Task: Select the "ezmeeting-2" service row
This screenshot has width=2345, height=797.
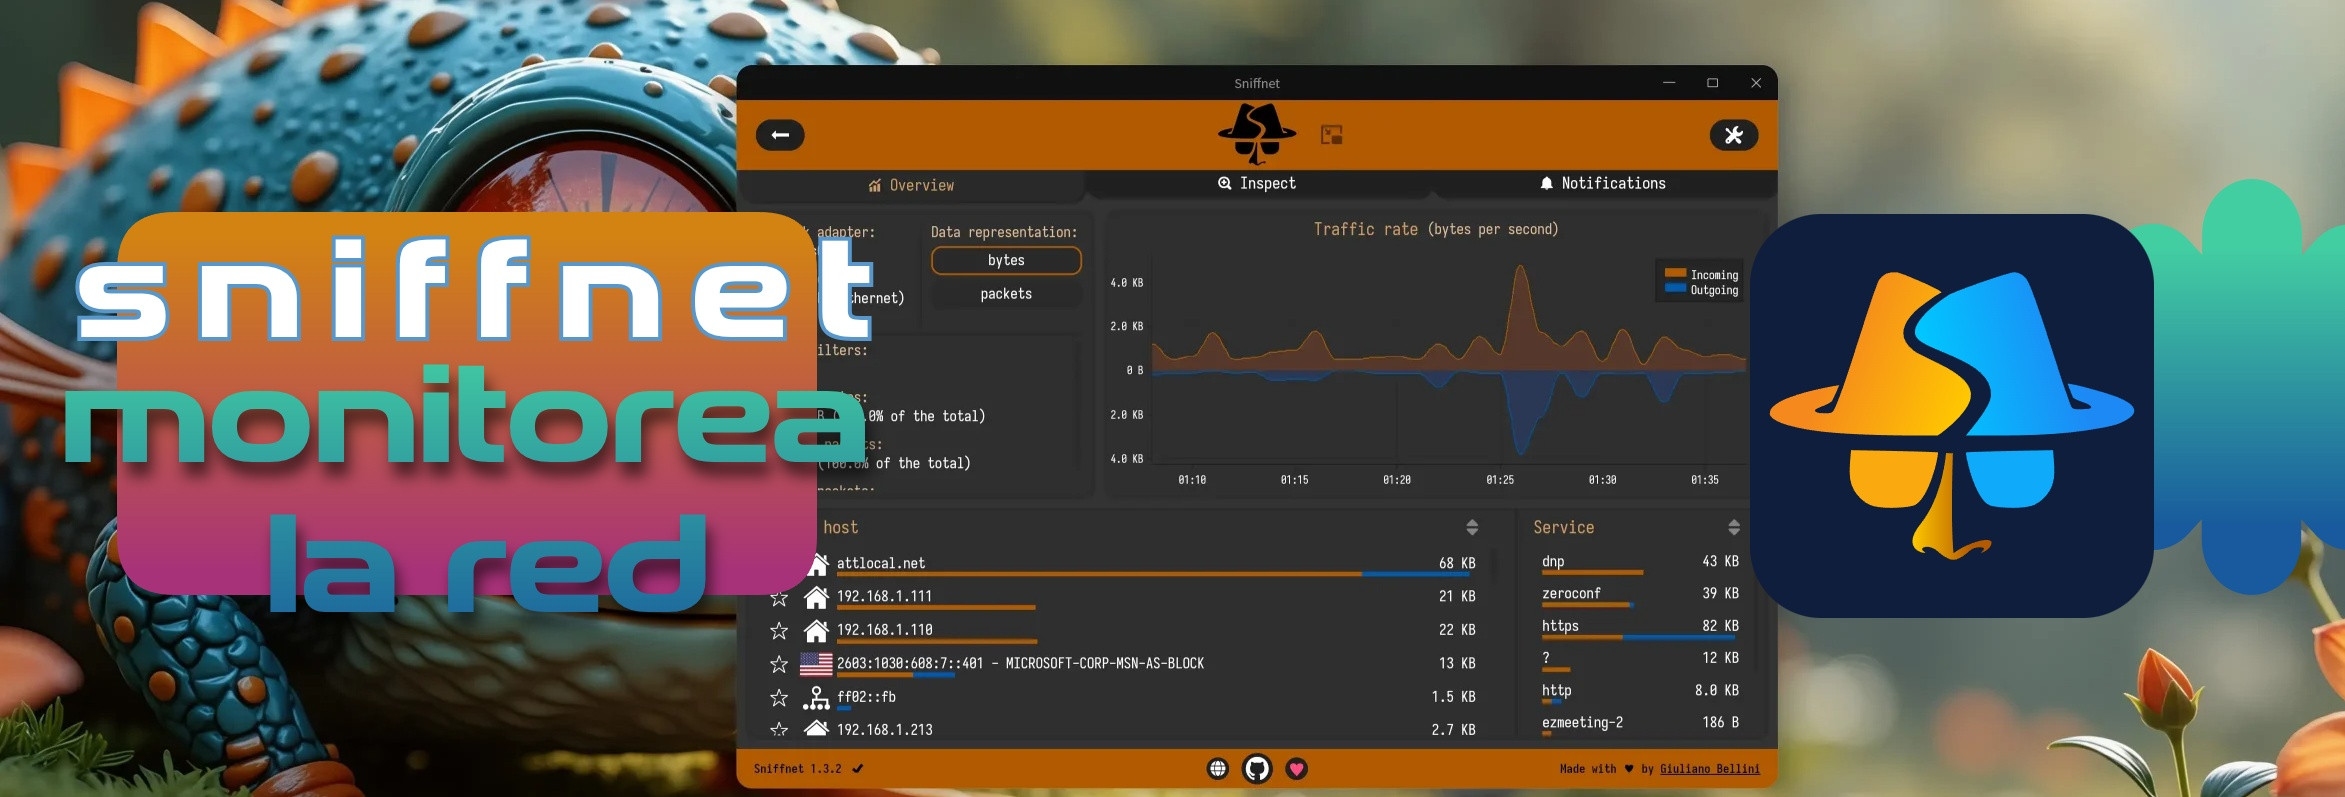Action: pos(1640,725)
